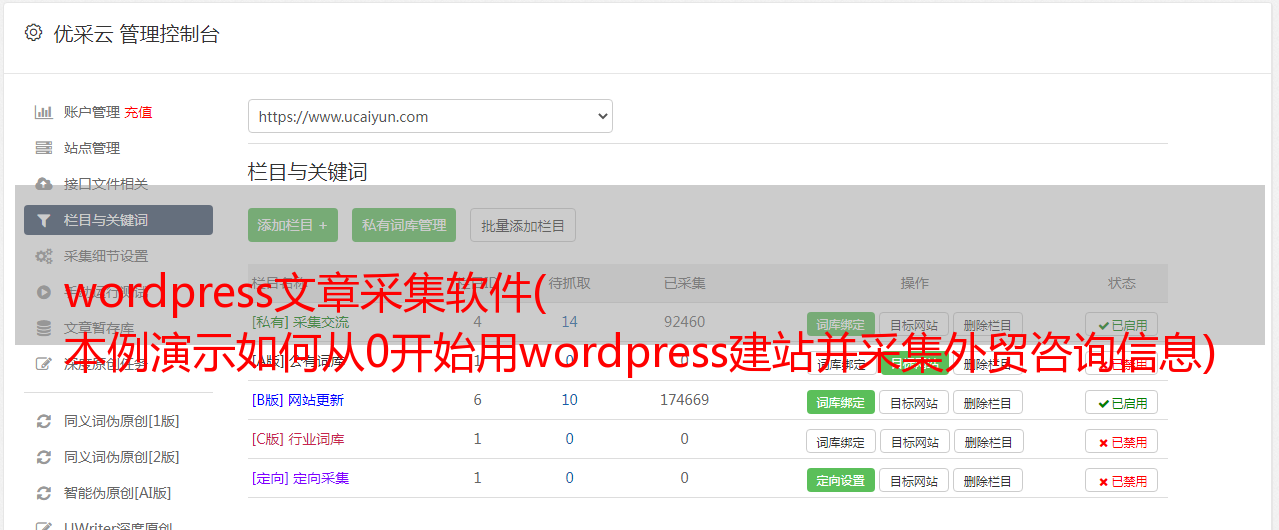Click 词库绑定 in the 网站更新 row

(841, 403)
